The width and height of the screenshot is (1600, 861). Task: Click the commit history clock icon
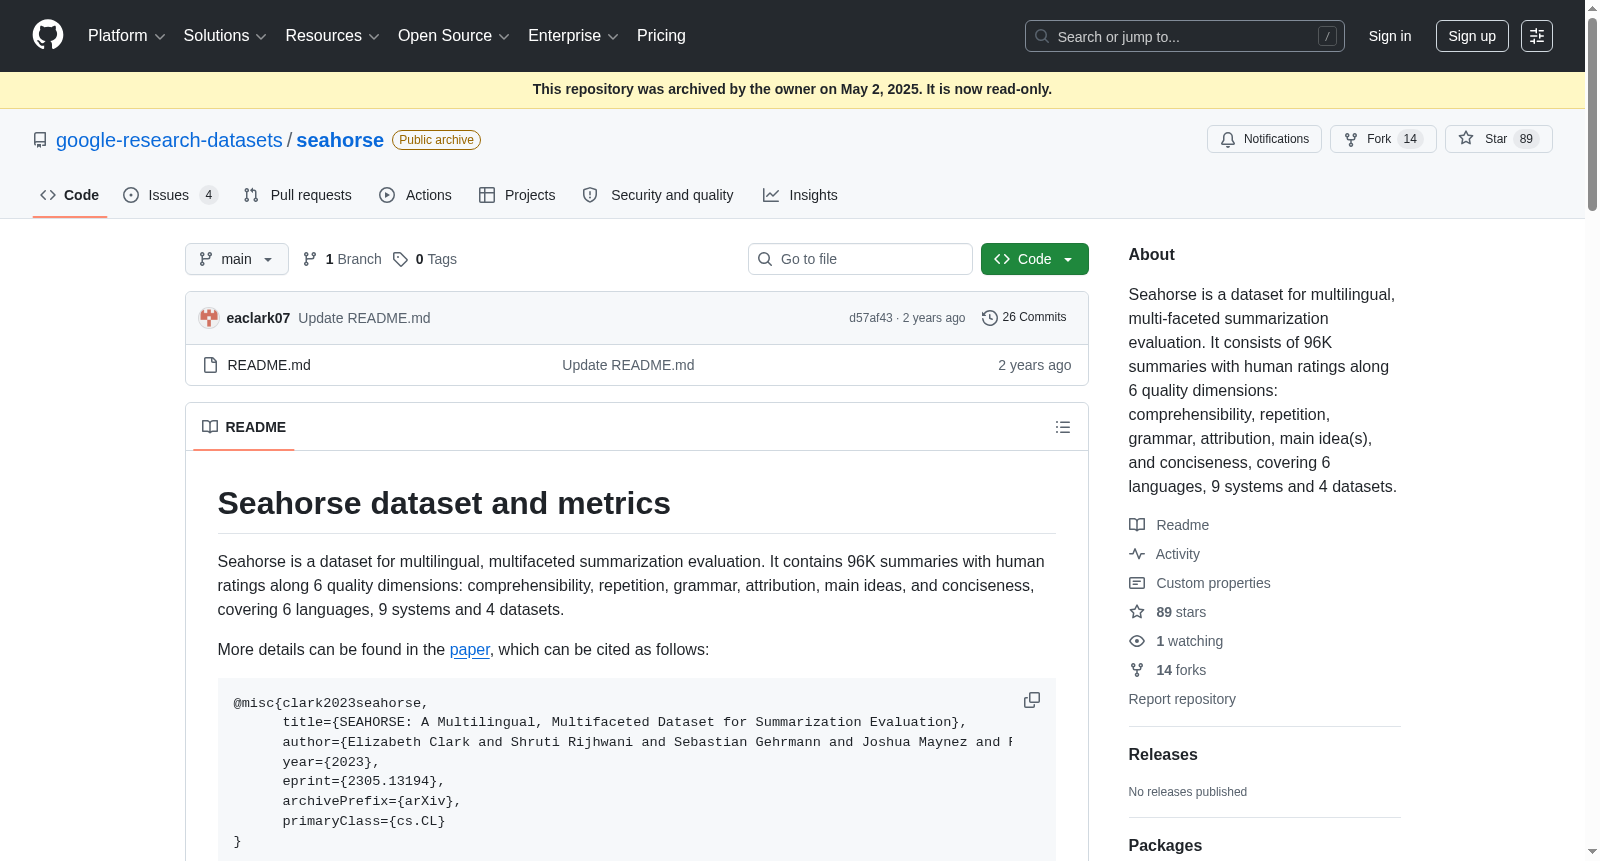point(990,318)
